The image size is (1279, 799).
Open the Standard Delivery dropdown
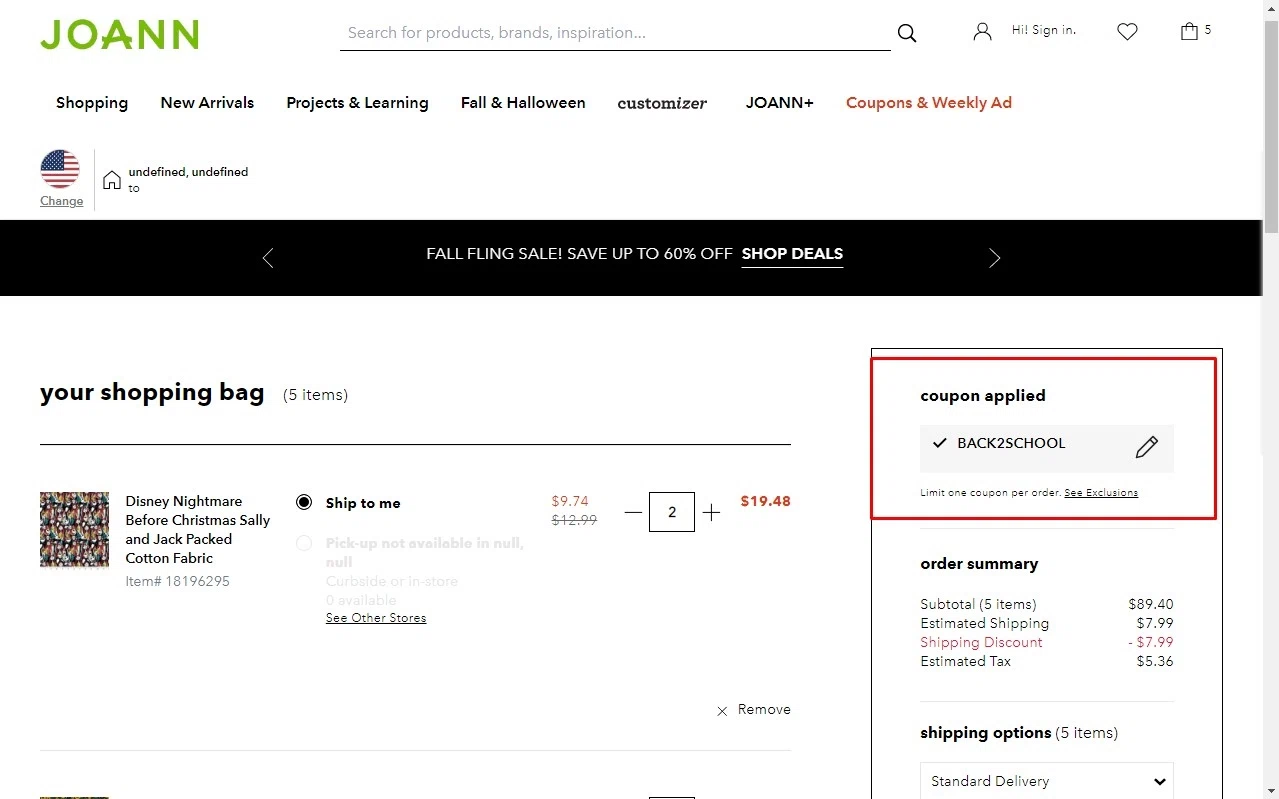(1047, 781)
